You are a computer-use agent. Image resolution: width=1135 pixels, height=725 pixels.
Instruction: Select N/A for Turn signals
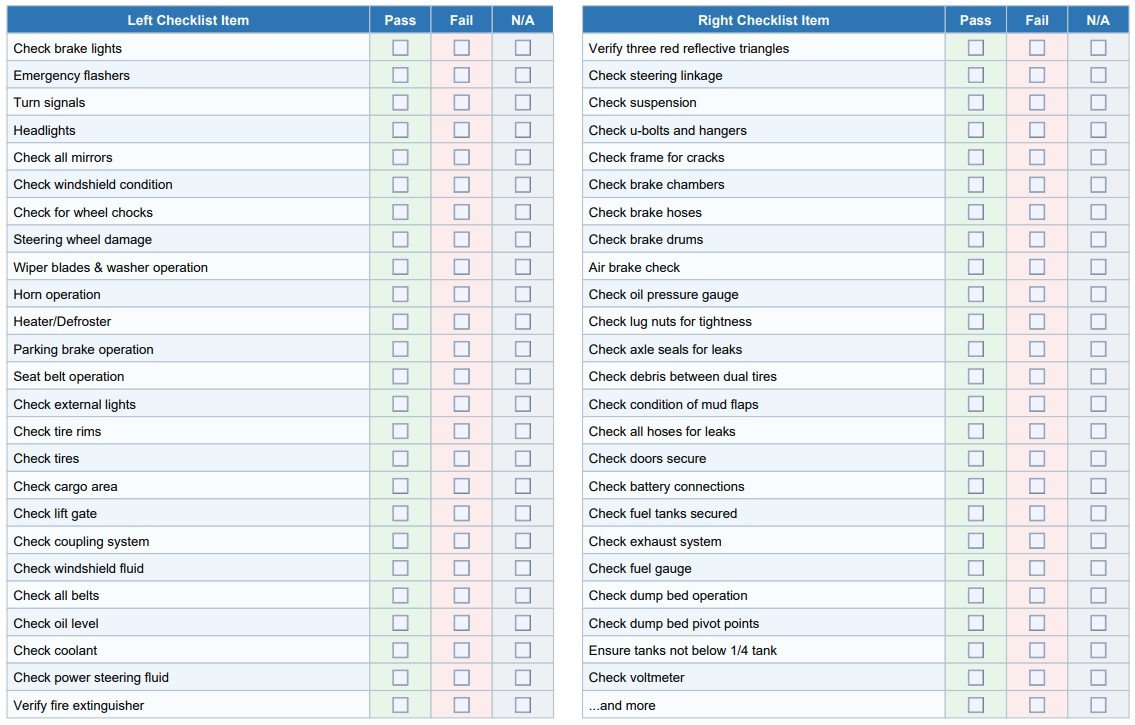(x=522, y=102)
